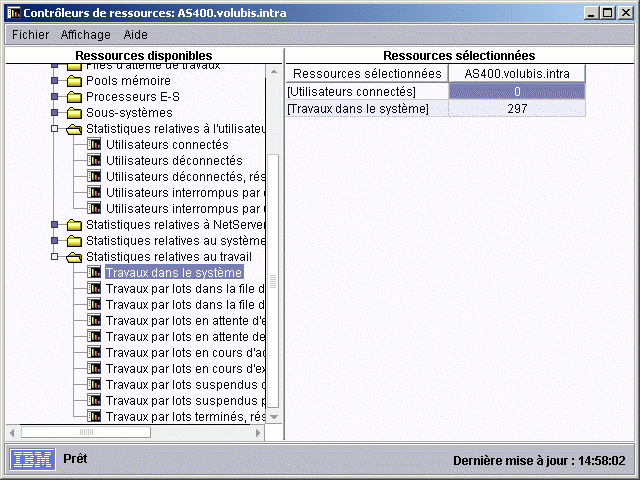This screenshot has height=480, width=640.
Task: Click the Dernière mise à jour time in status bar
Action: (539, 460)
